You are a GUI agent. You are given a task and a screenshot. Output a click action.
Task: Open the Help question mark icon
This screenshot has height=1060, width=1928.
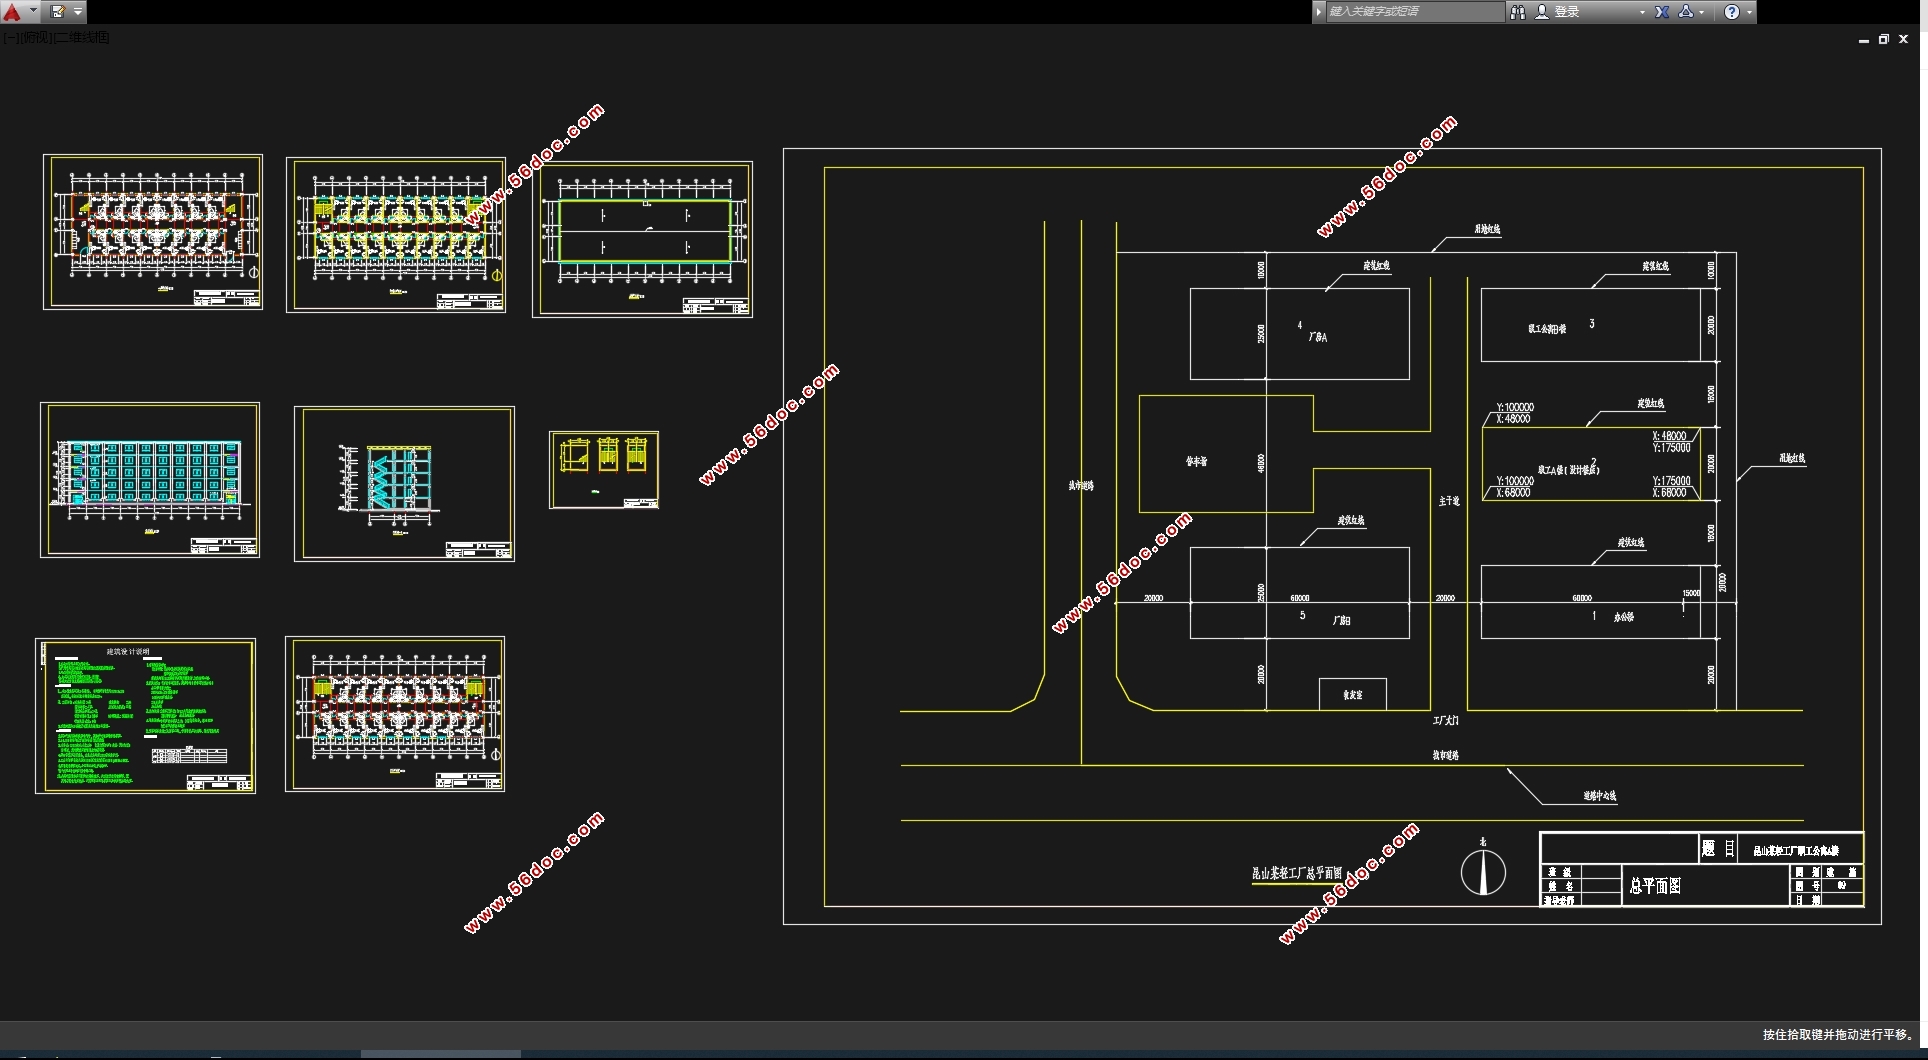(x=1732, y=12)
